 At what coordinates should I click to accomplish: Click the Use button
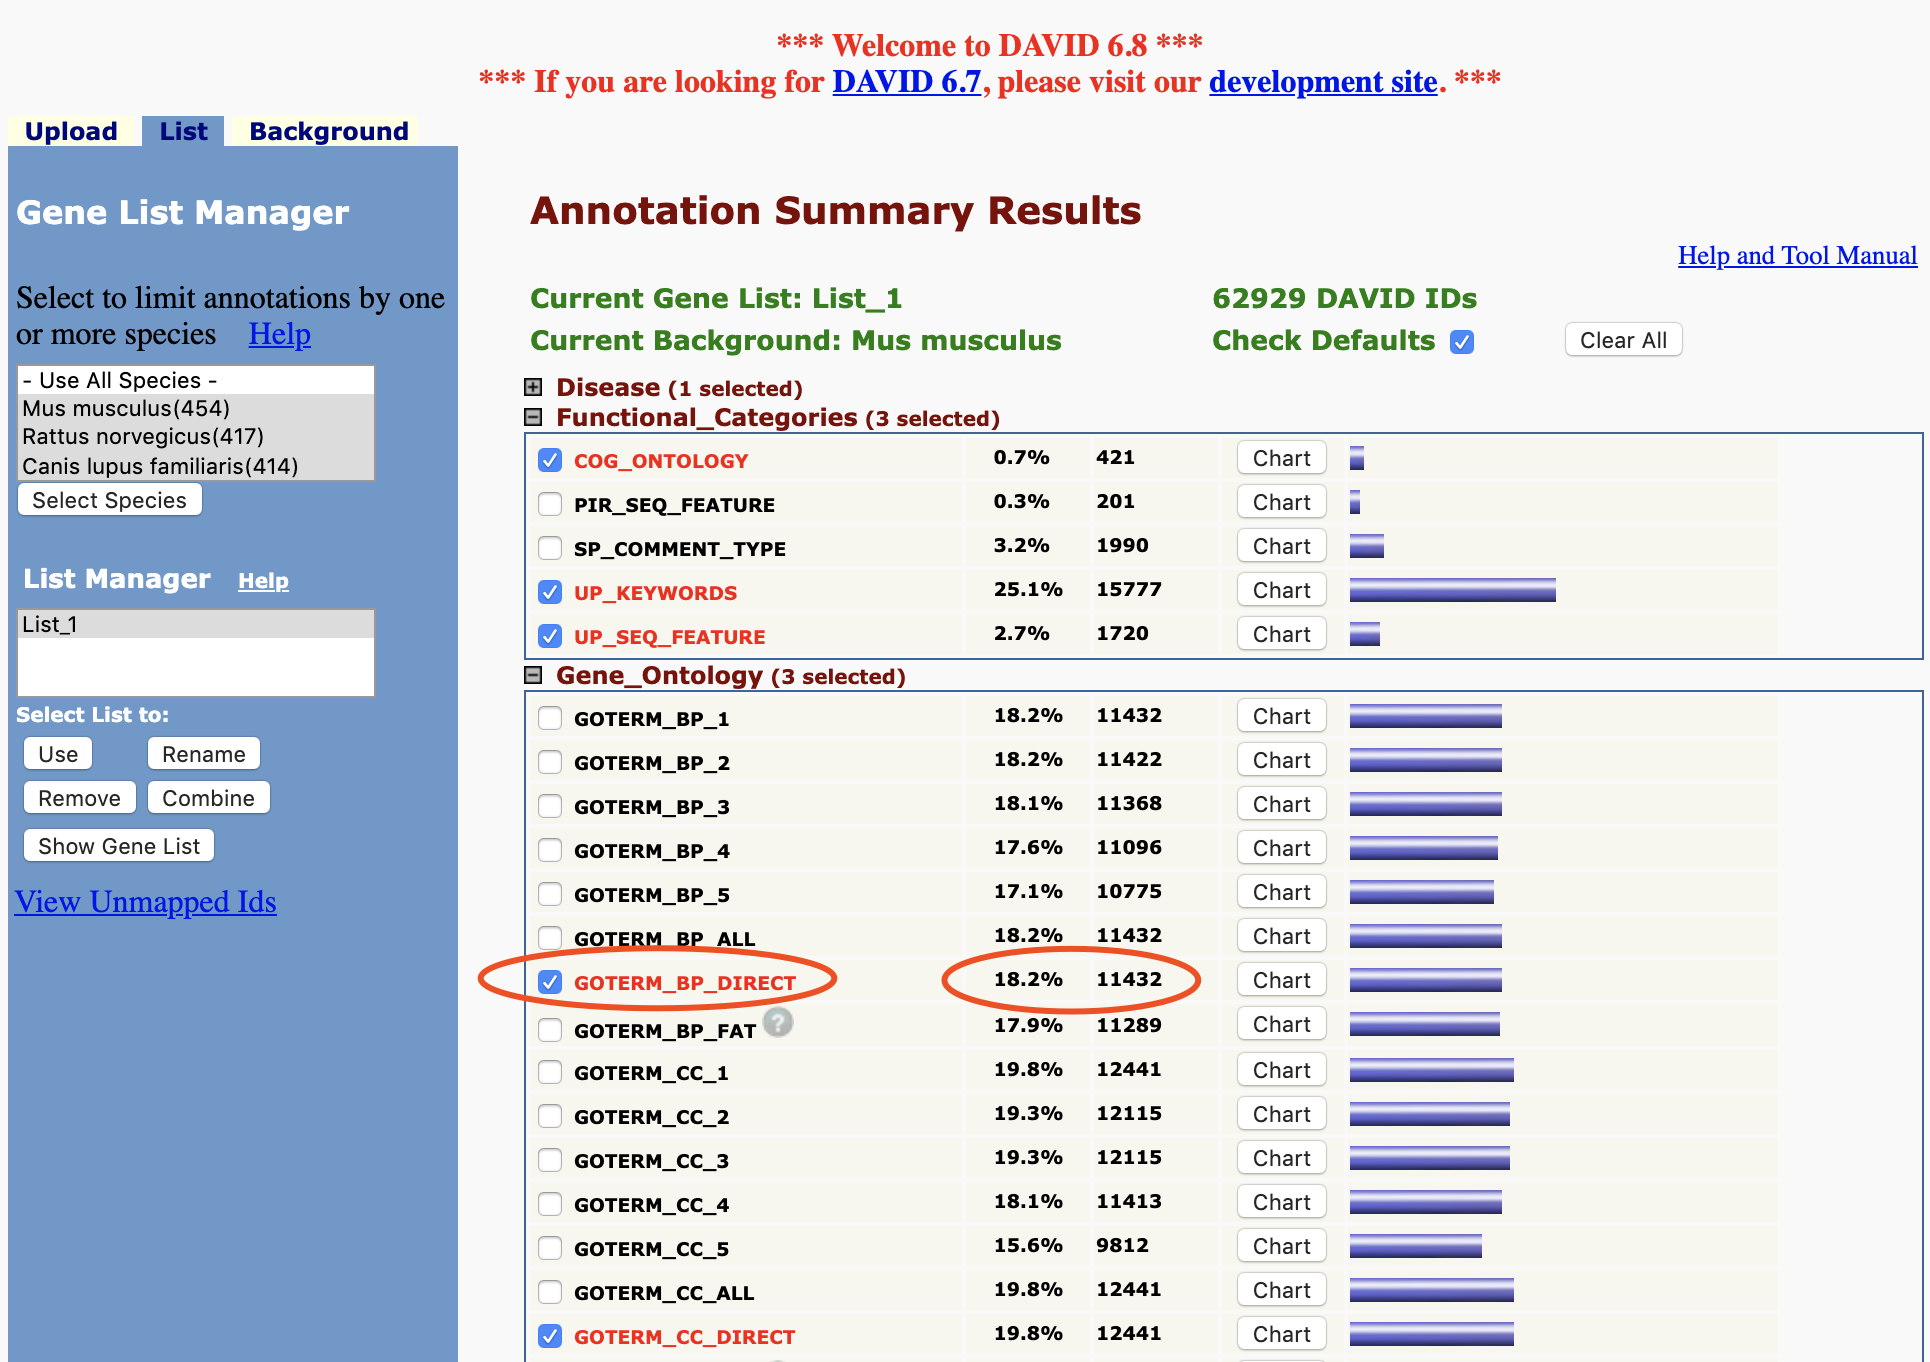[58, 754]
